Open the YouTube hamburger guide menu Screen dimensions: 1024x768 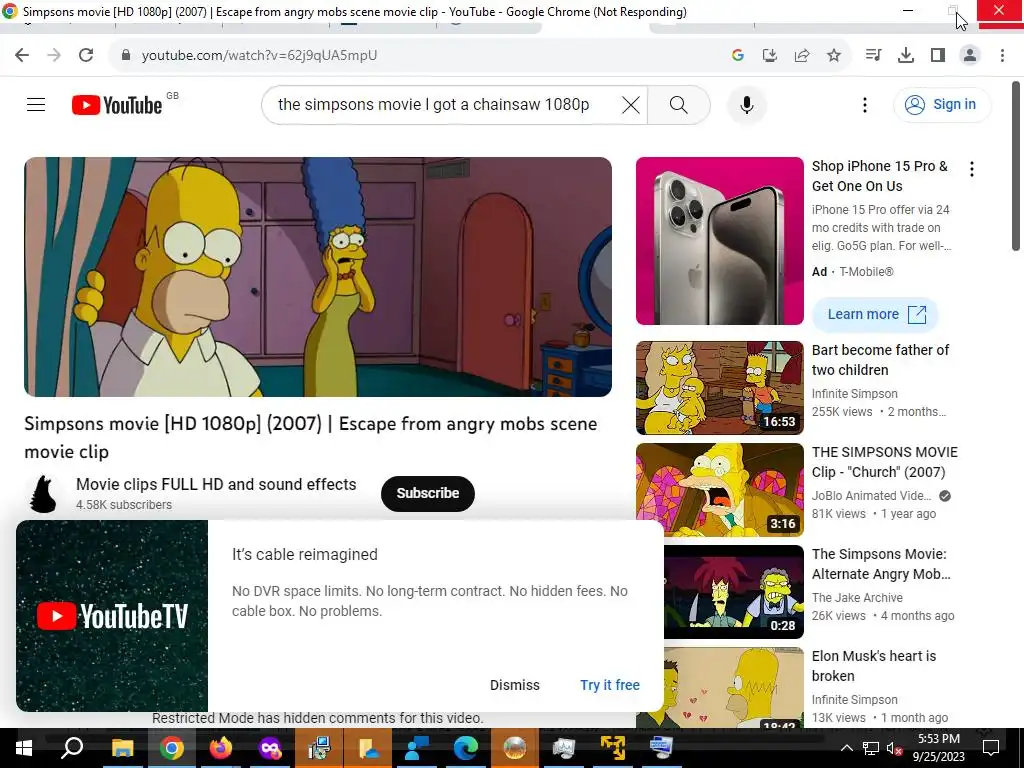tap(36, 104)
